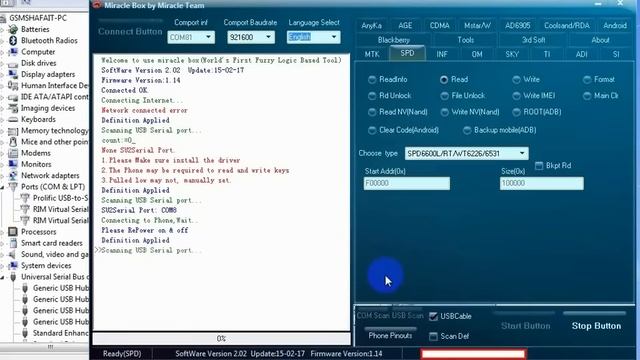The height and width of the screenshot is (360, 640).
Task: Click the 0% progress bar
Action: coord(221,338)
